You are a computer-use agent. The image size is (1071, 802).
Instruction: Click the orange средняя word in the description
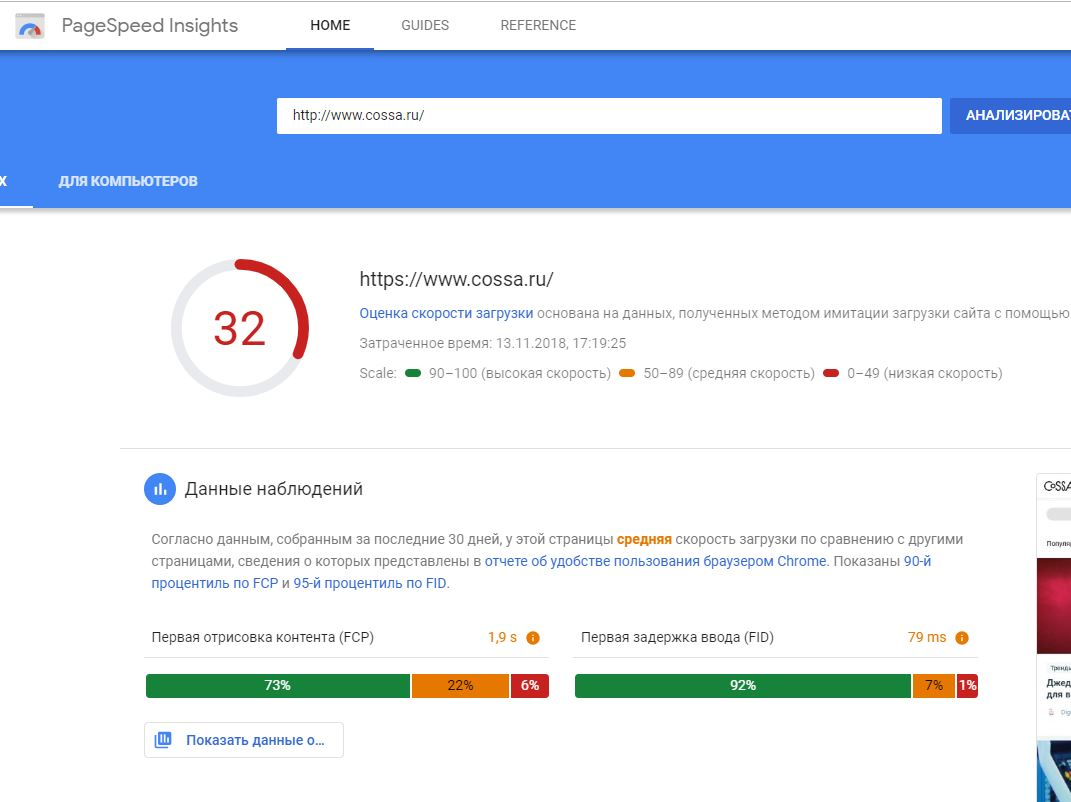tap(644, 540)
